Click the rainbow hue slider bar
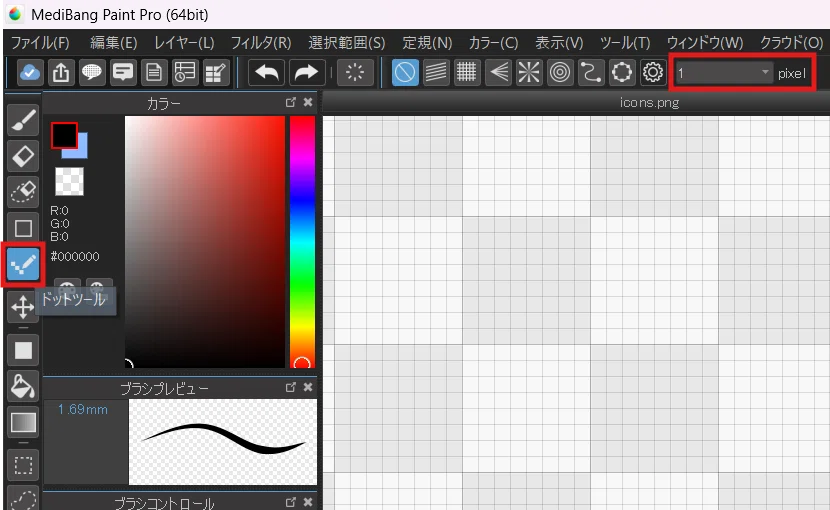 [302, 241]
